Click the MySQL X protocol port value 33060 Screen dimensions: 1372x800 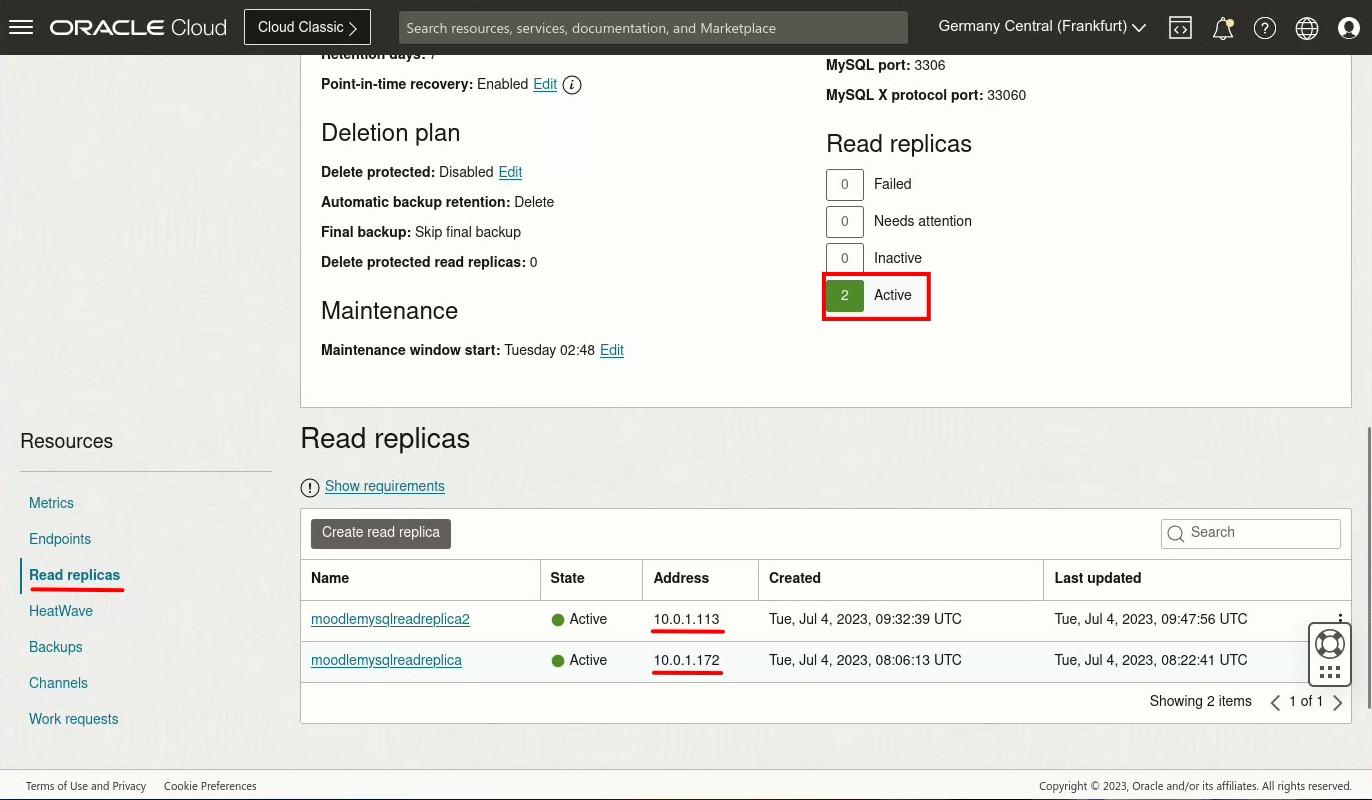coord(1006,95)
